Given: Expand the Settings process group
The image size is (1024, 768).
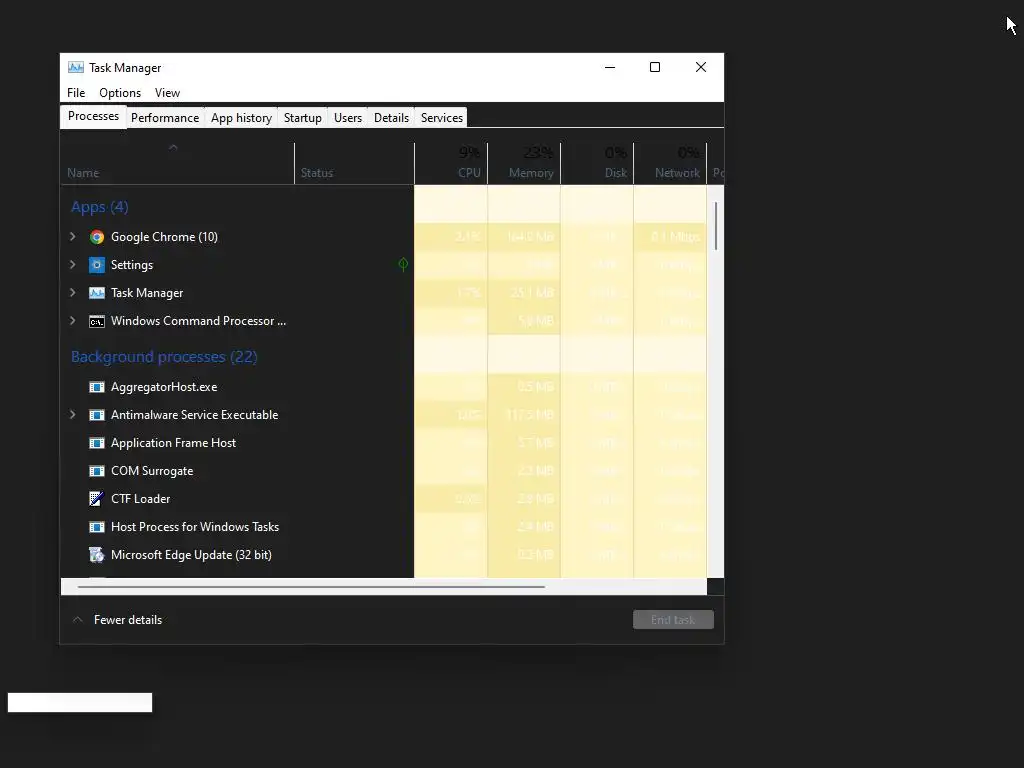Looking at the screenshot, I should click(x=72, y=264).
